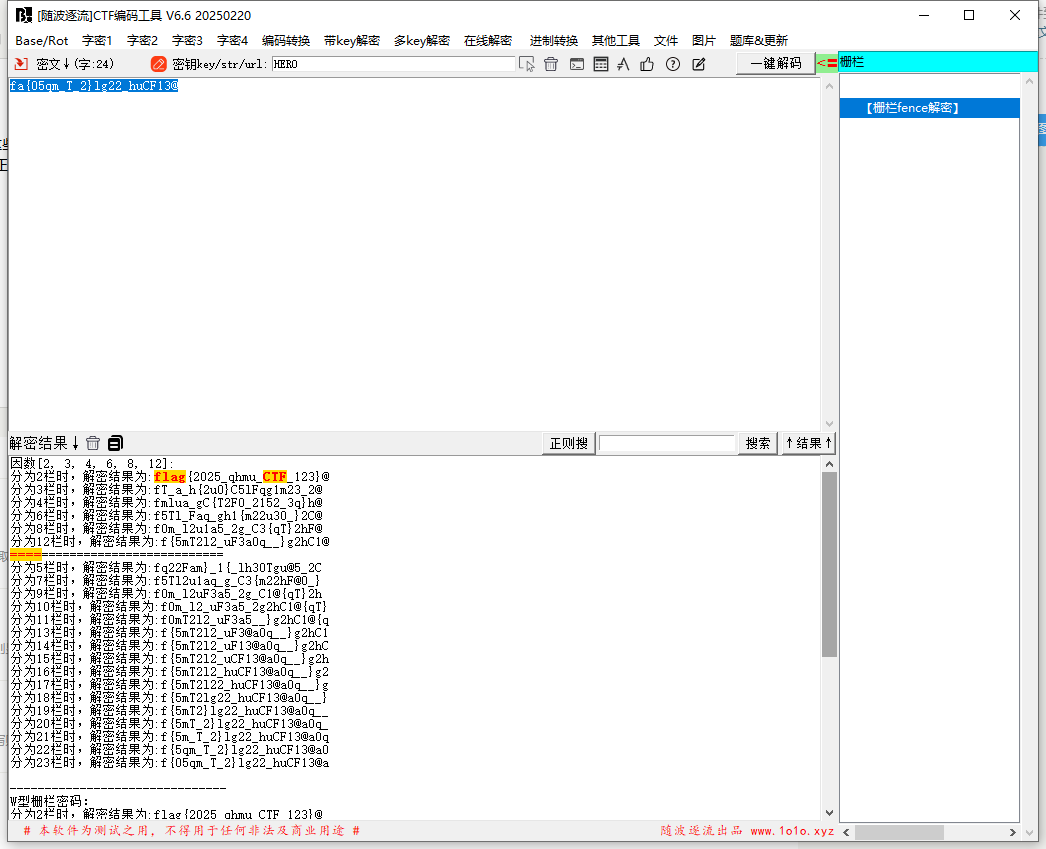1046x849 pixels.
Task: Open the 在线解密 menu
Action: [488, 41]
